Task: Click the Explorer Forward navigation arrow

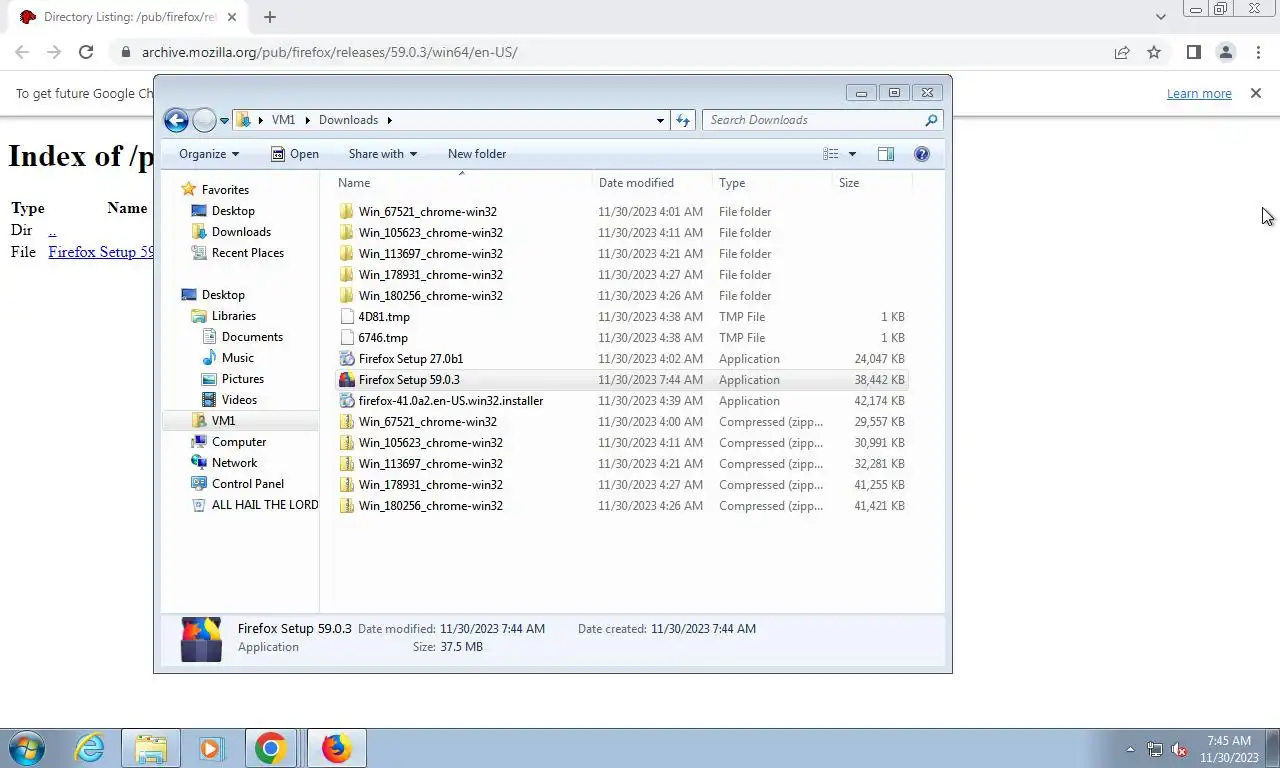Action: click(x=204, y=120)
